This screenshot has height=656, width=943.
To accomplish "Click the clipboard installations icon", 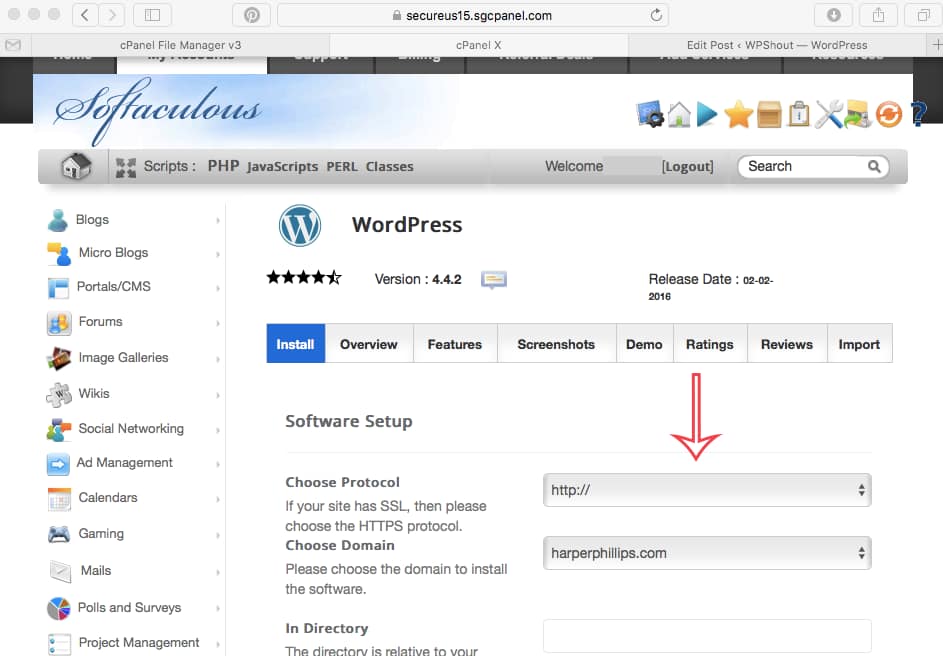I will 797,114.
